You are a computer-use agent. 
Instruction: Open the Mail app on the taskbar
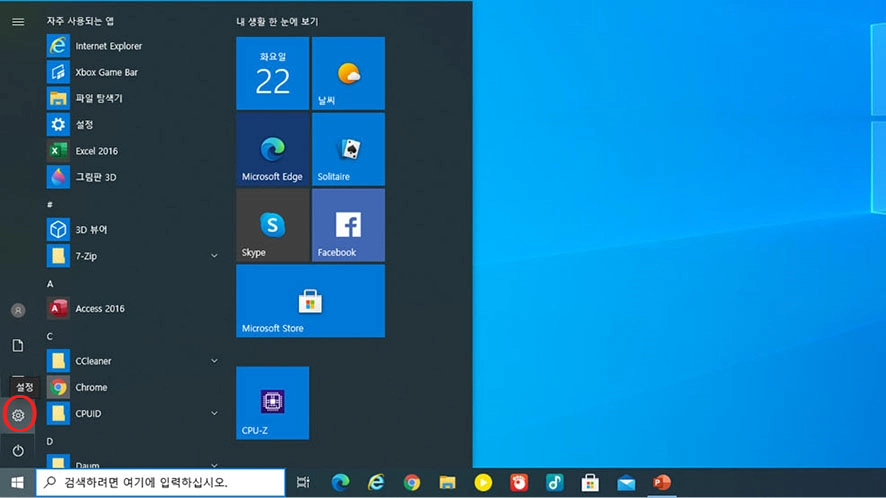[626, 483]
